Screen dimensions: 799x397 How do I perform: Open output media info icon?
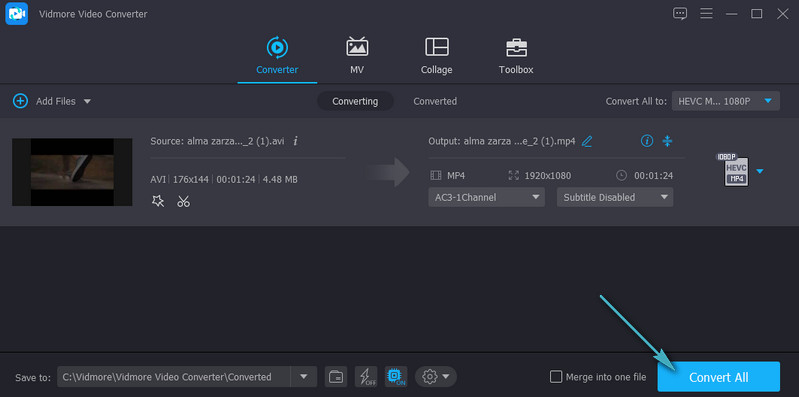[647, 141]
